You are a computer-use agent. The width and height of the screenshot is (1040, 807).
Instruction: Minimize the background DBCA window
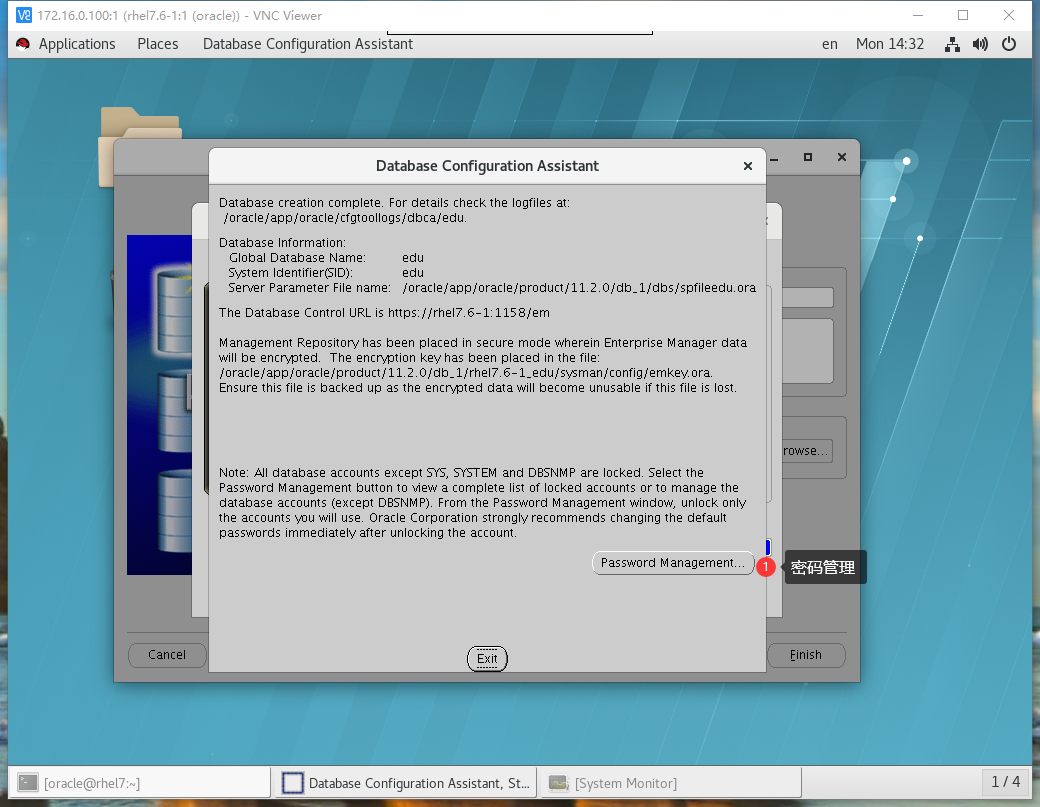point(774,158)
